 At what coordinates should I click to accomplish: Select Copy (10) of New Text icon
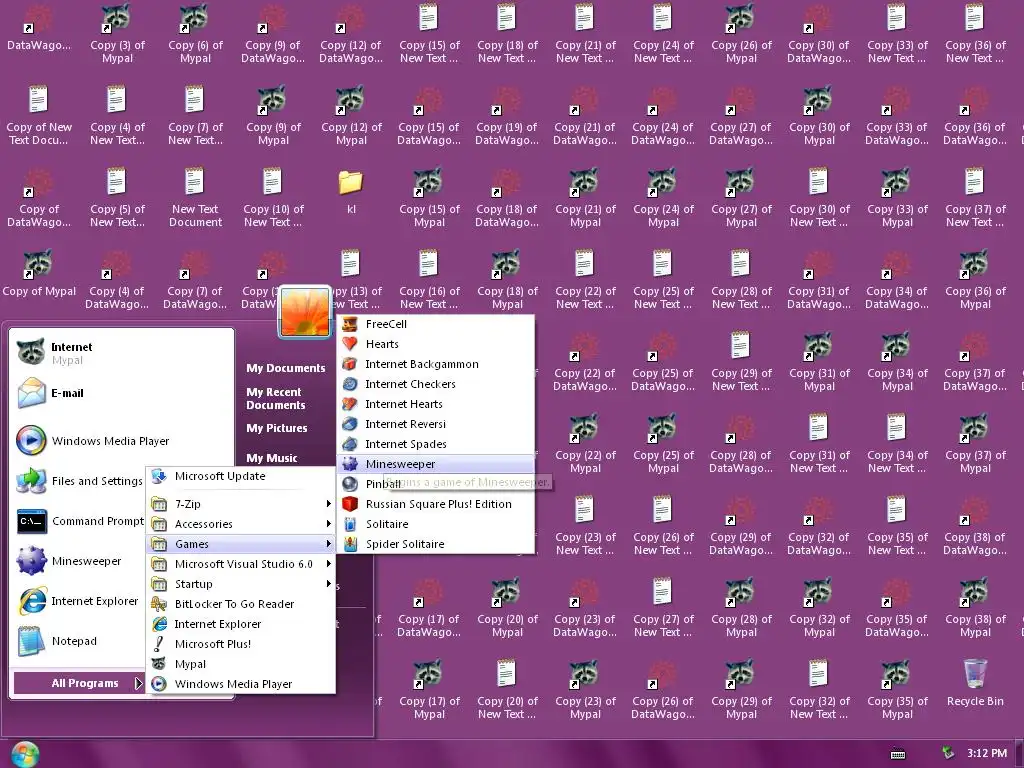tap(273, 198)
